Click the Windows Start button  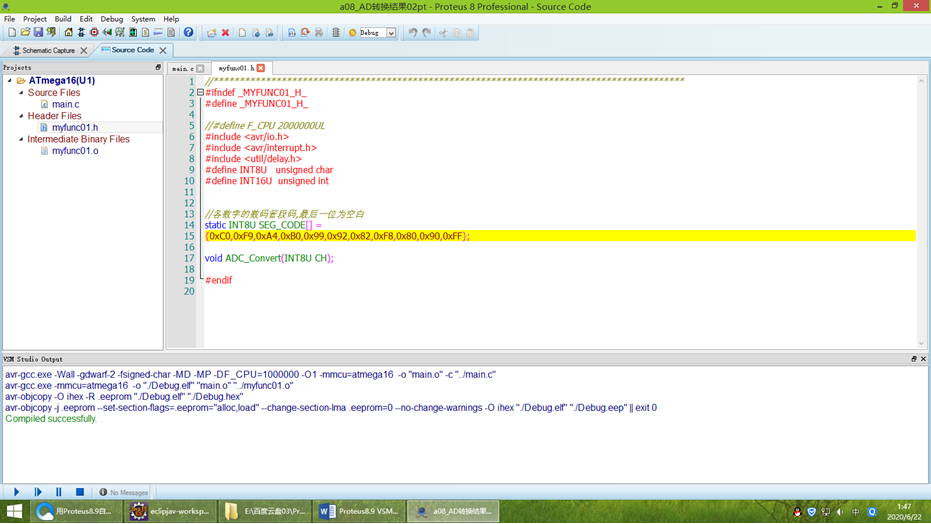(x=14, y=511)
